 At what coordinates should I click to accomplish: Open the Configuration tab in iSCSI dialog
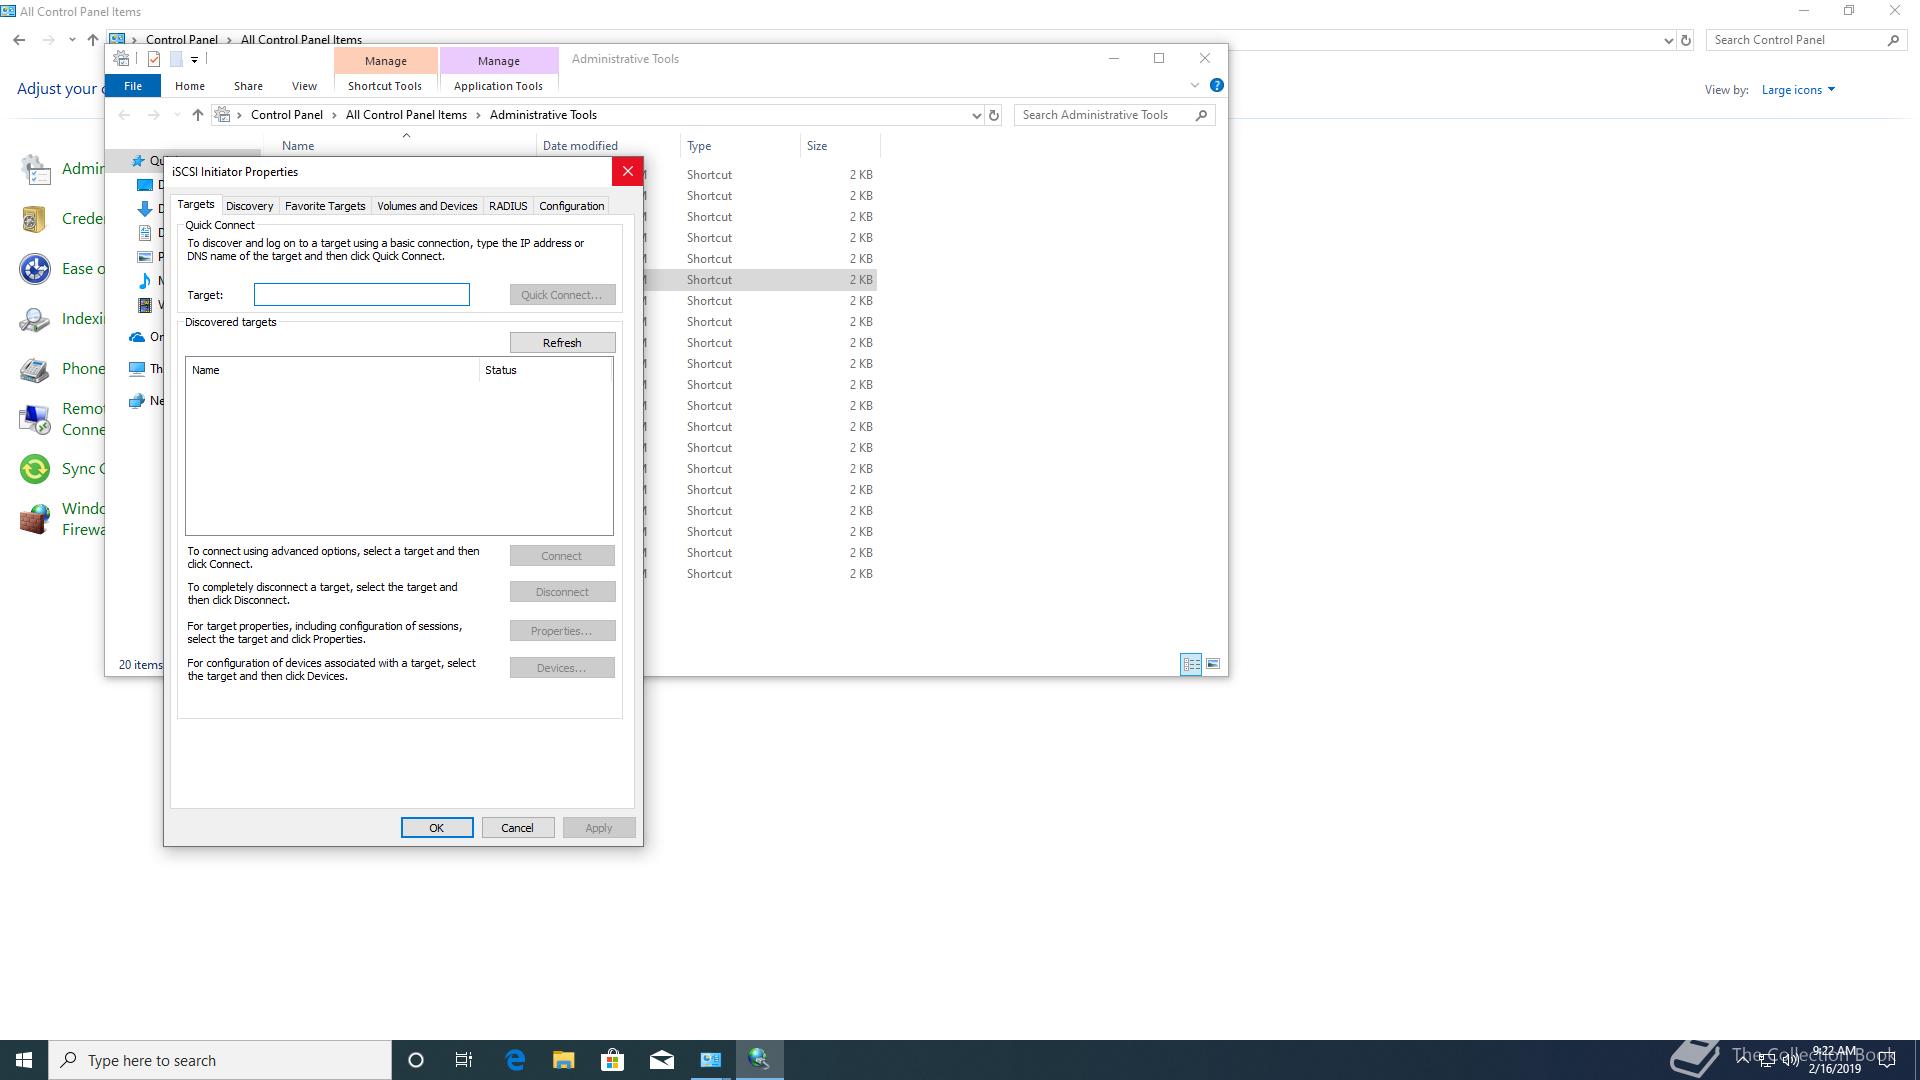(571, 206)
